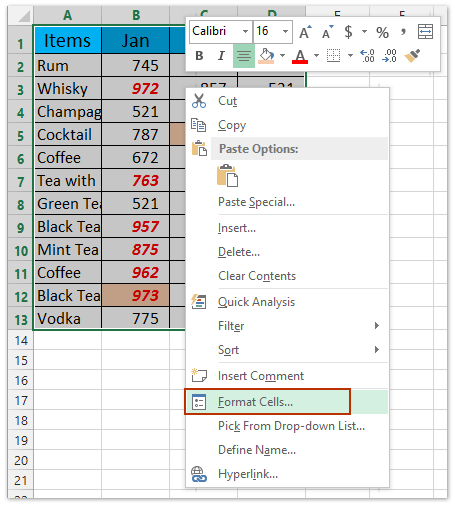Click the paste clipboard icon under Paste Options
Viewport: 455px width, 506px height.
(227, 176)
